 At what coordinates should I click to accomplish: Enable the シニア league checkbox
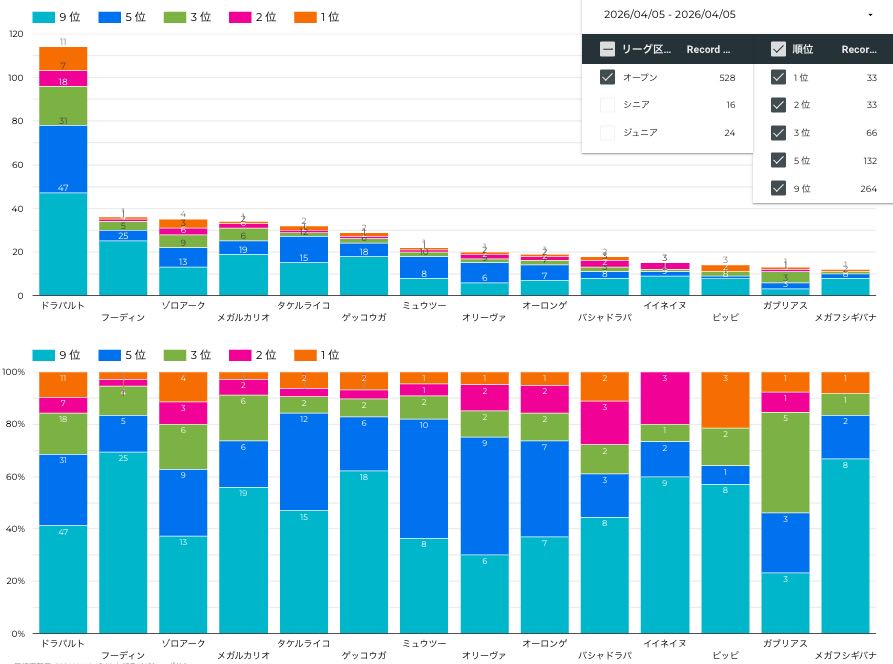[x=607, y=105]
